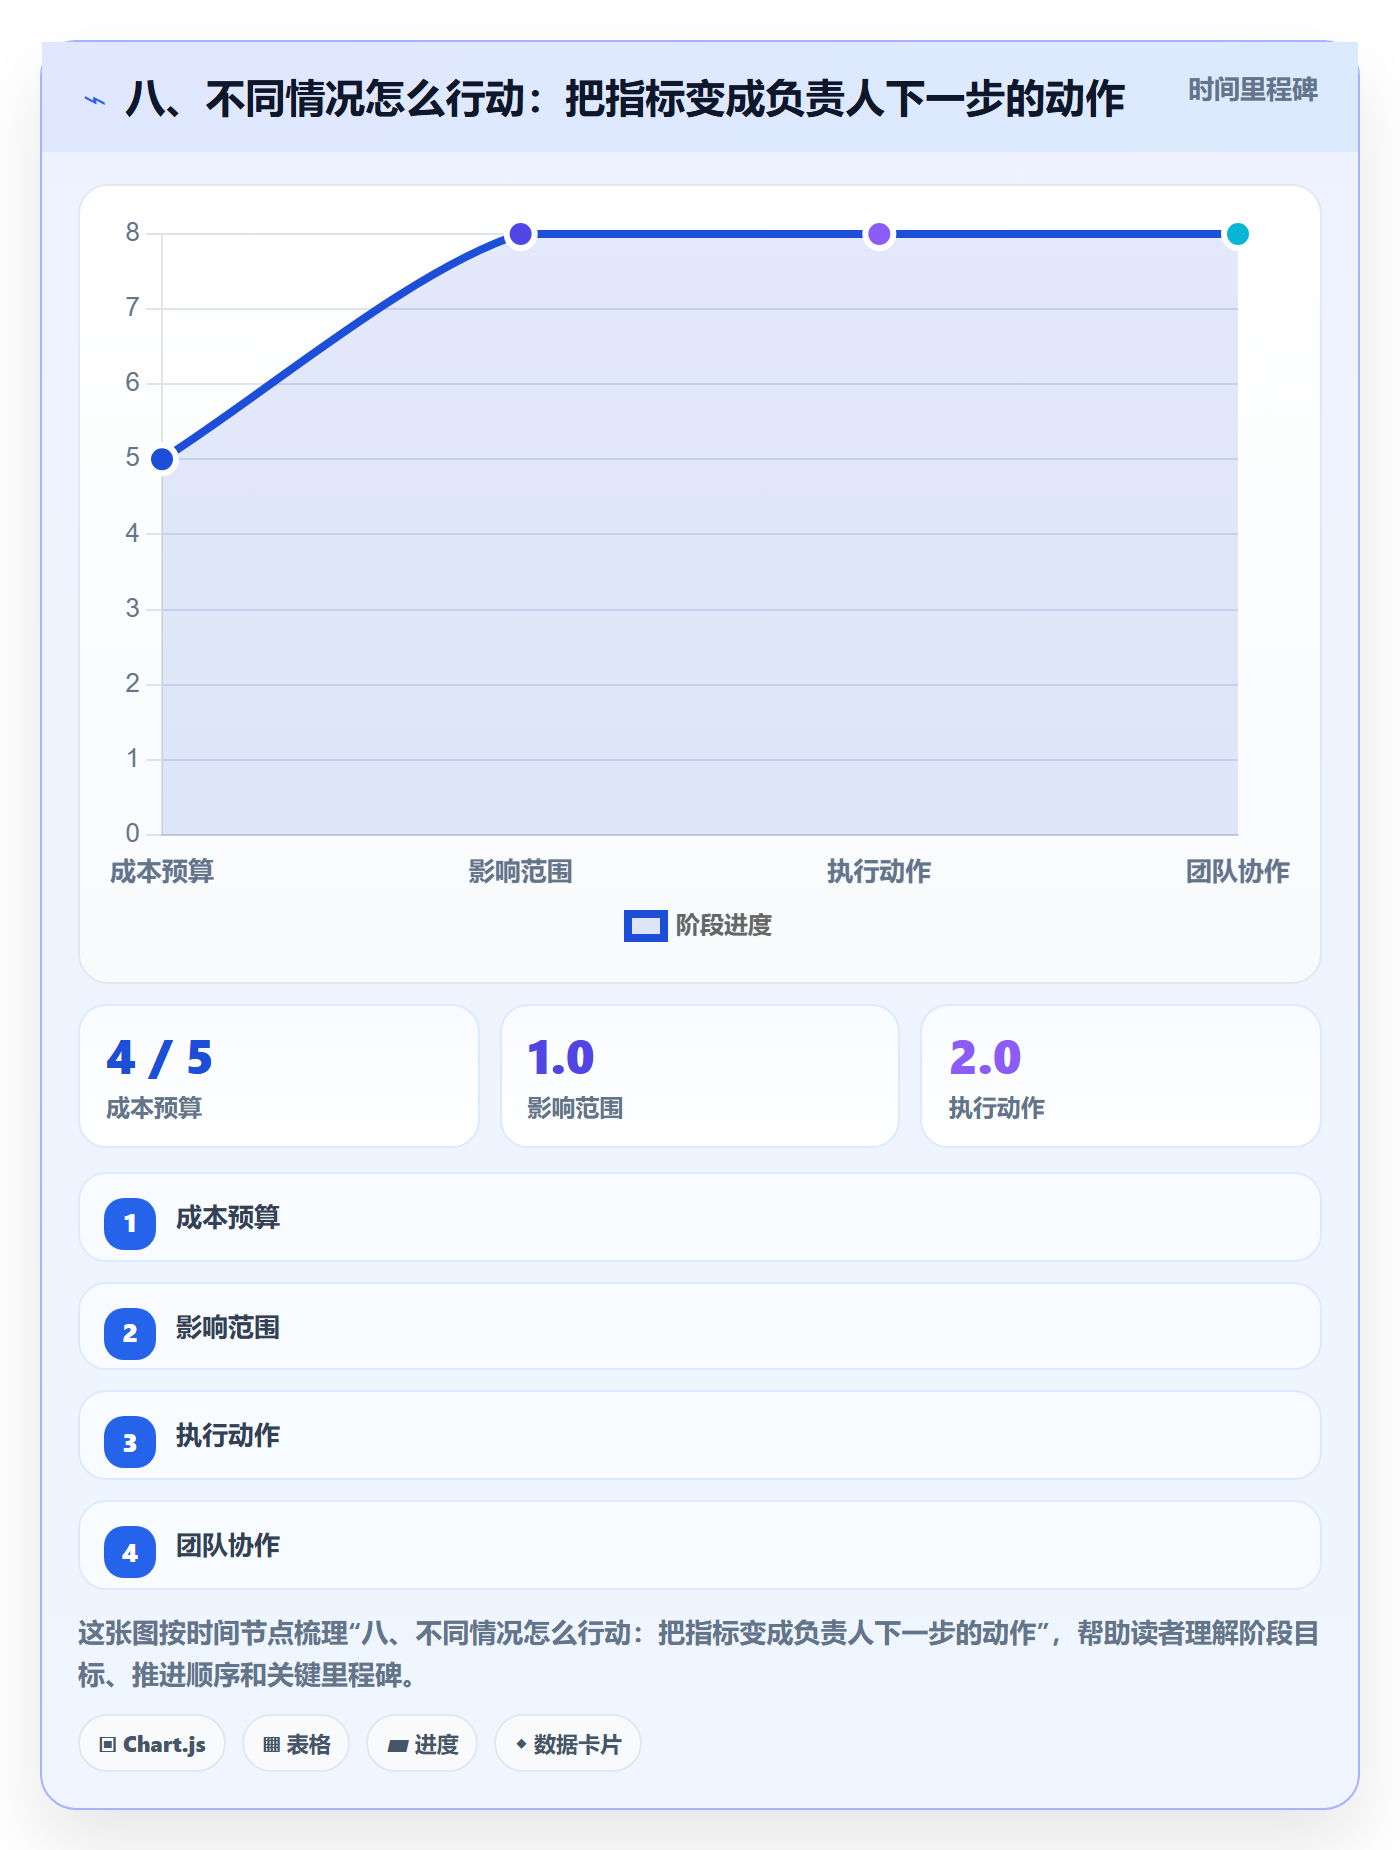Click the 时间里程碑 label in header
This screenshot has width=1400, height=1850.
tap(1252, 90)
